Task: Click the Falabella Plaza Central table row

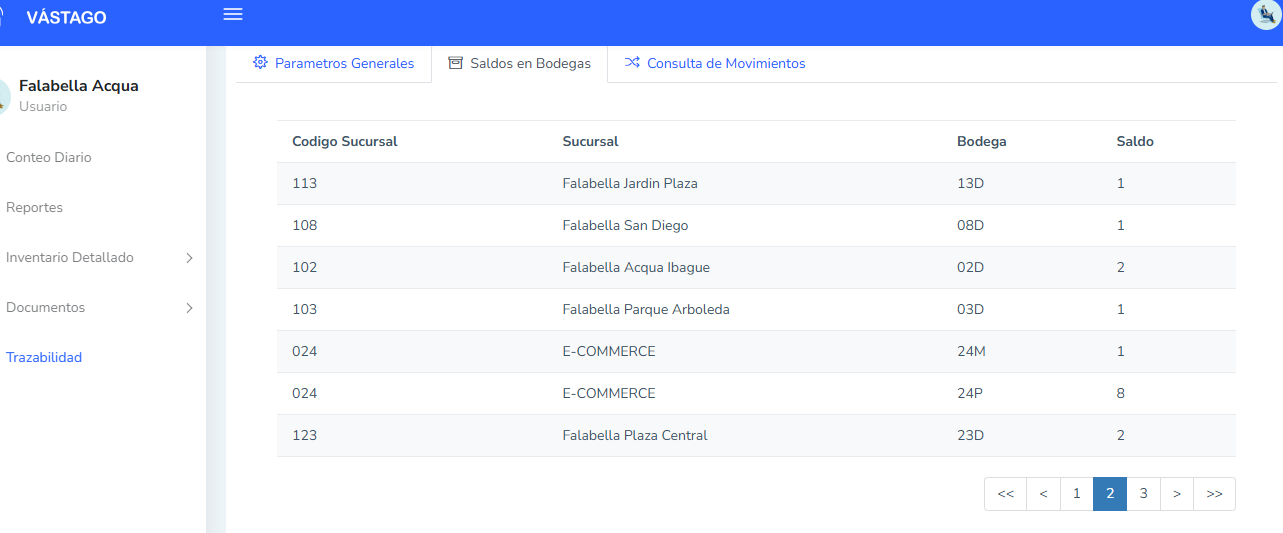Action: pos(635,436)
